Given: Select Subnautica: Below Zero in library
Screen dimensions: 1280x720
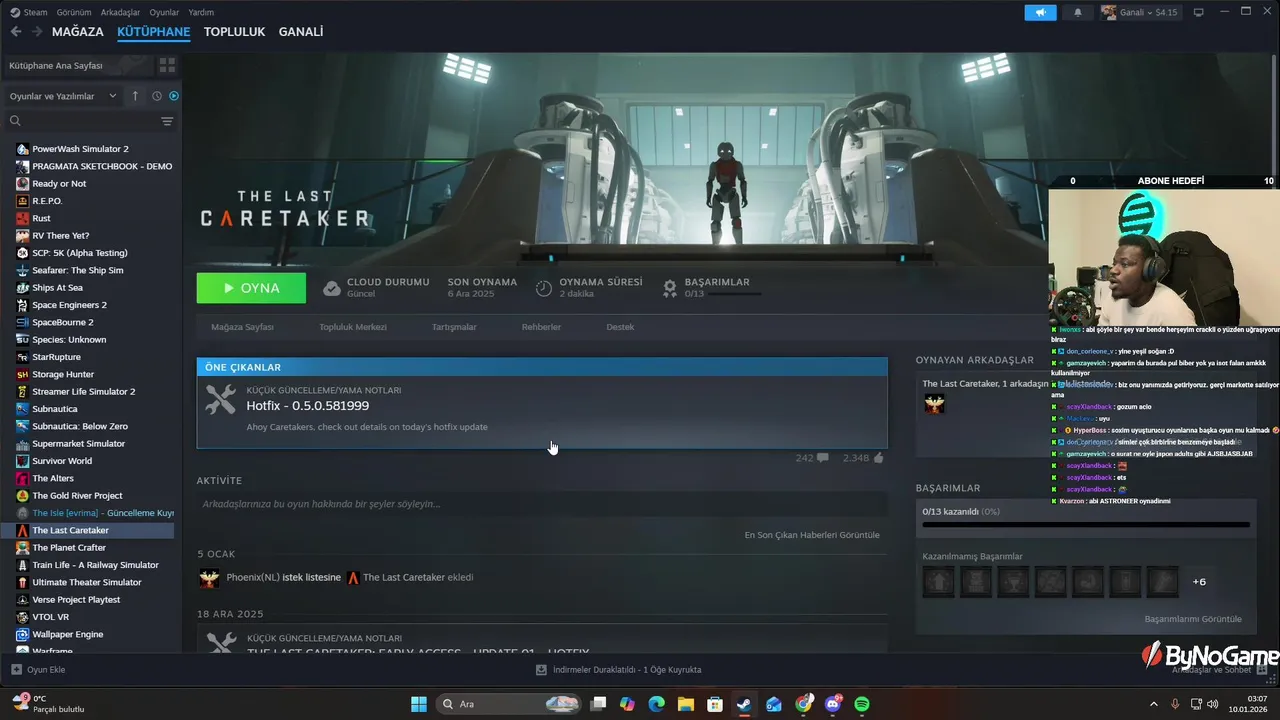Looking at the screenshot, I should tap(80, 426).
